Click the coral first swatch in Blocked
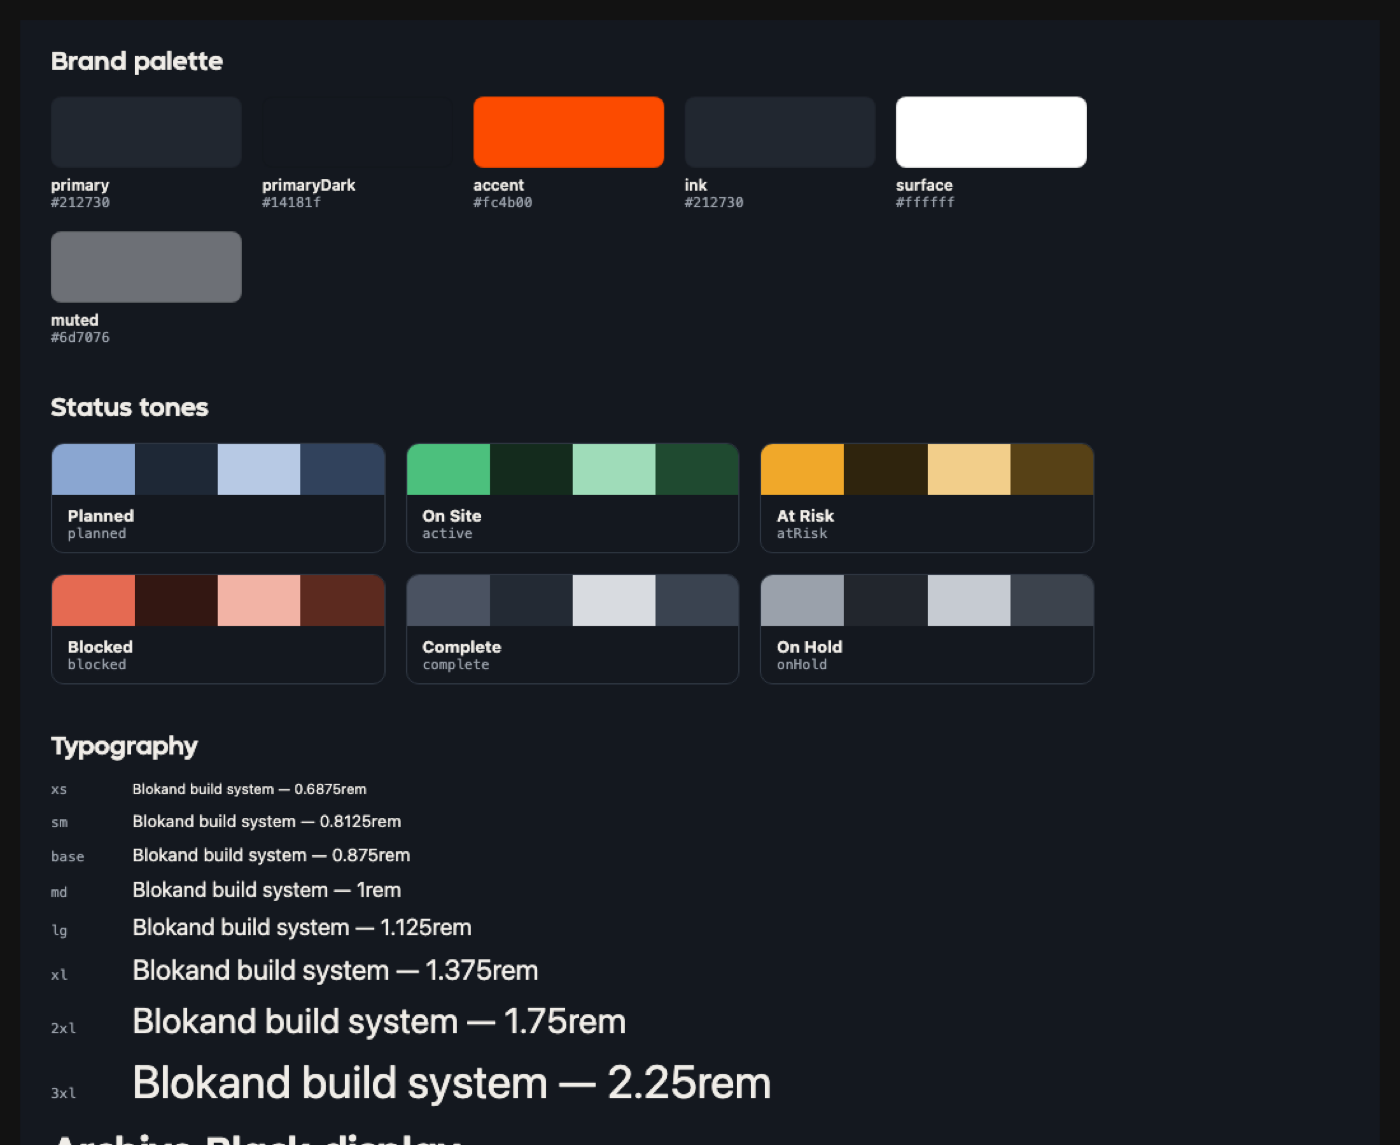This screenshot has height=1145, width=1400. point(93,600)
